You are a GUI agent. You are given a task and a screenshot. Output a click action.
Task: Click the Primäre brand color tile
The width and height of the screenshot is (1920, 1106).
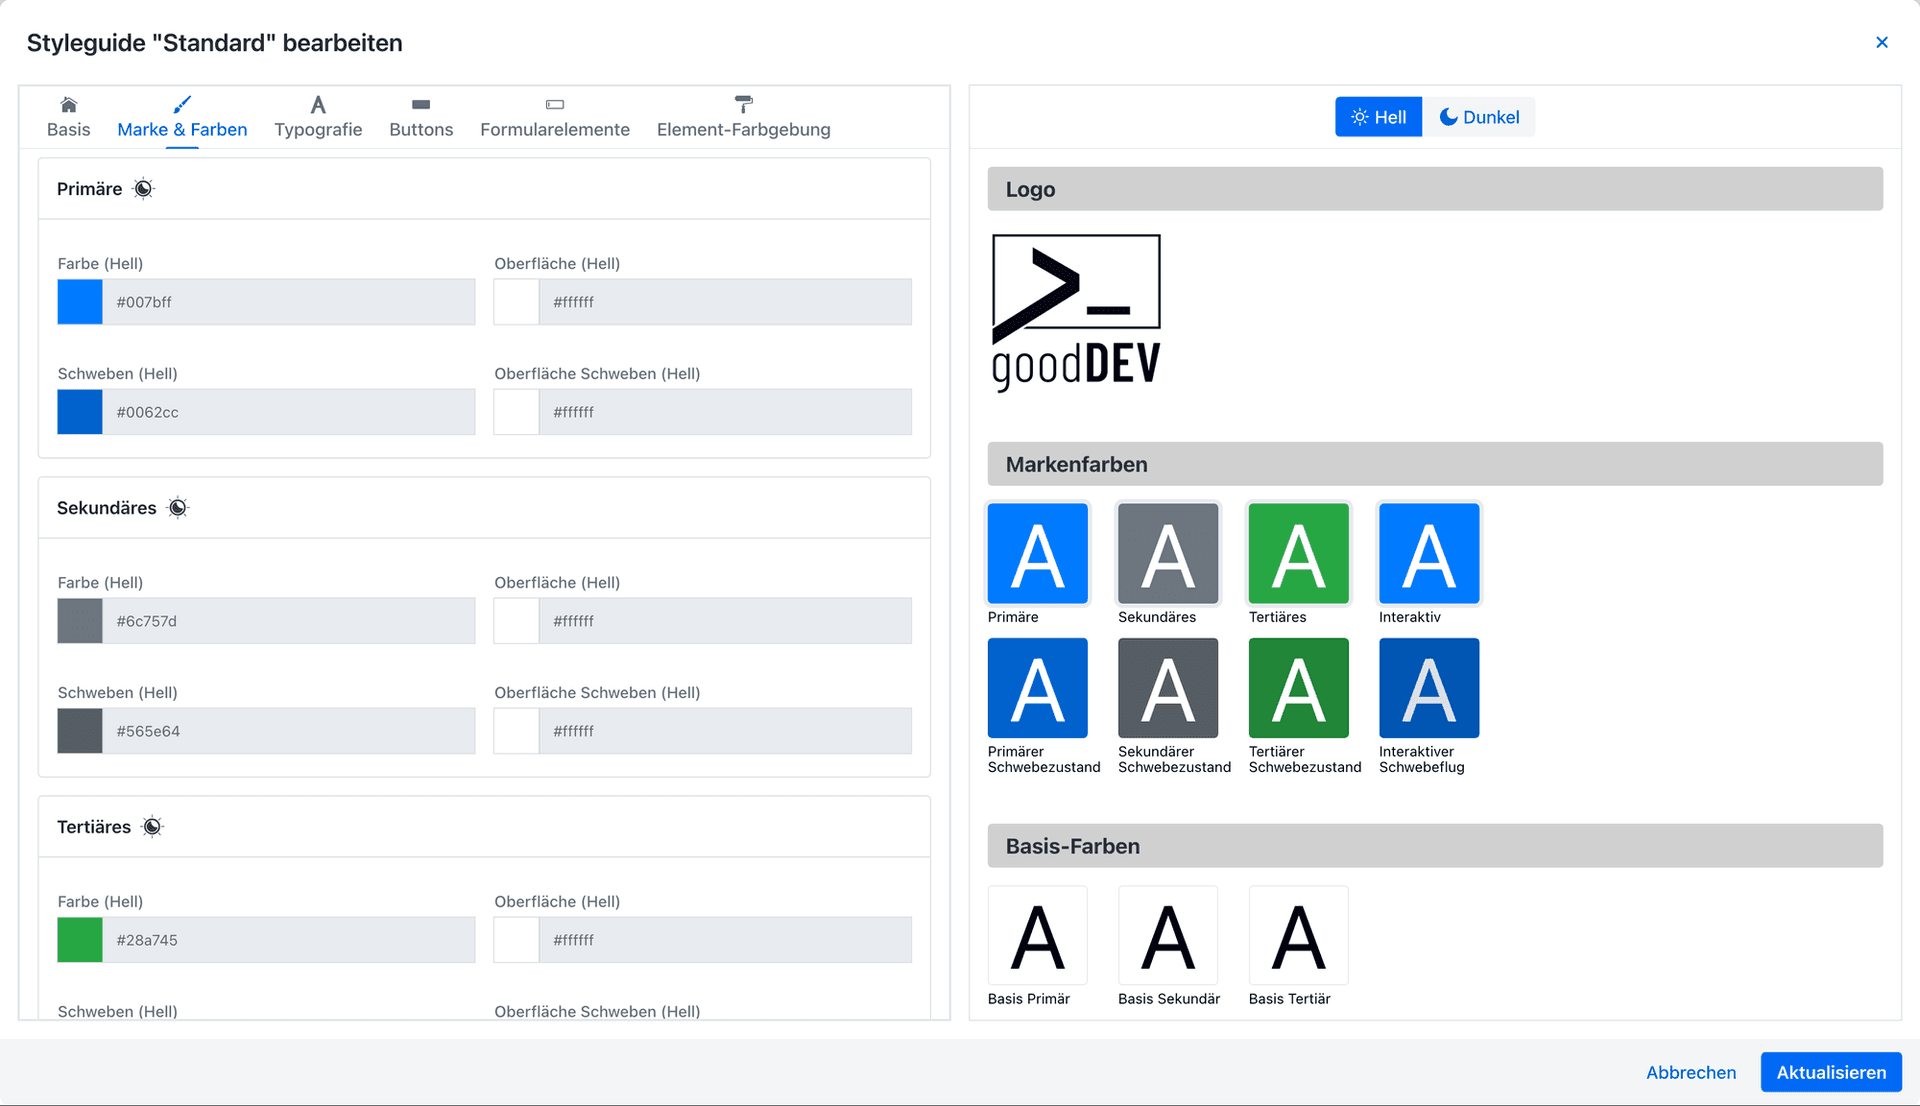click(x=1038, y=554)
